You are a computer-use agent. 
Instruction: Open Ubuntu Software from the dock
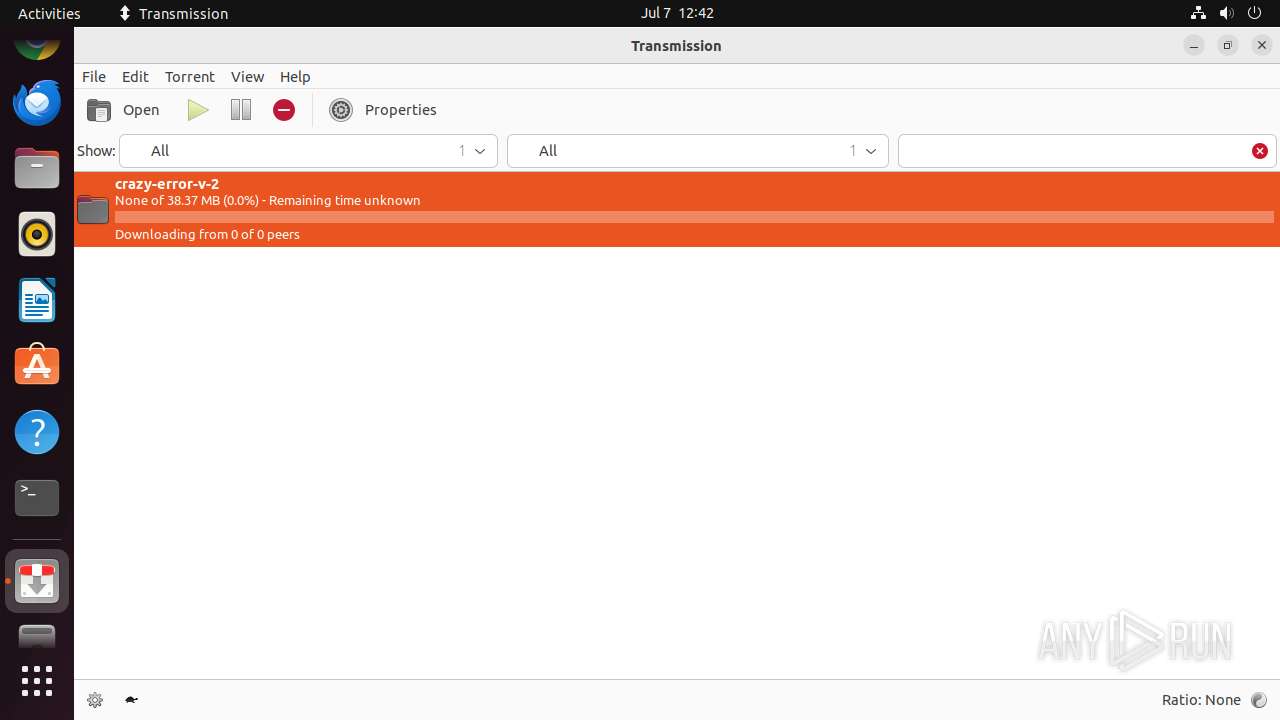(x=37, y=366)
